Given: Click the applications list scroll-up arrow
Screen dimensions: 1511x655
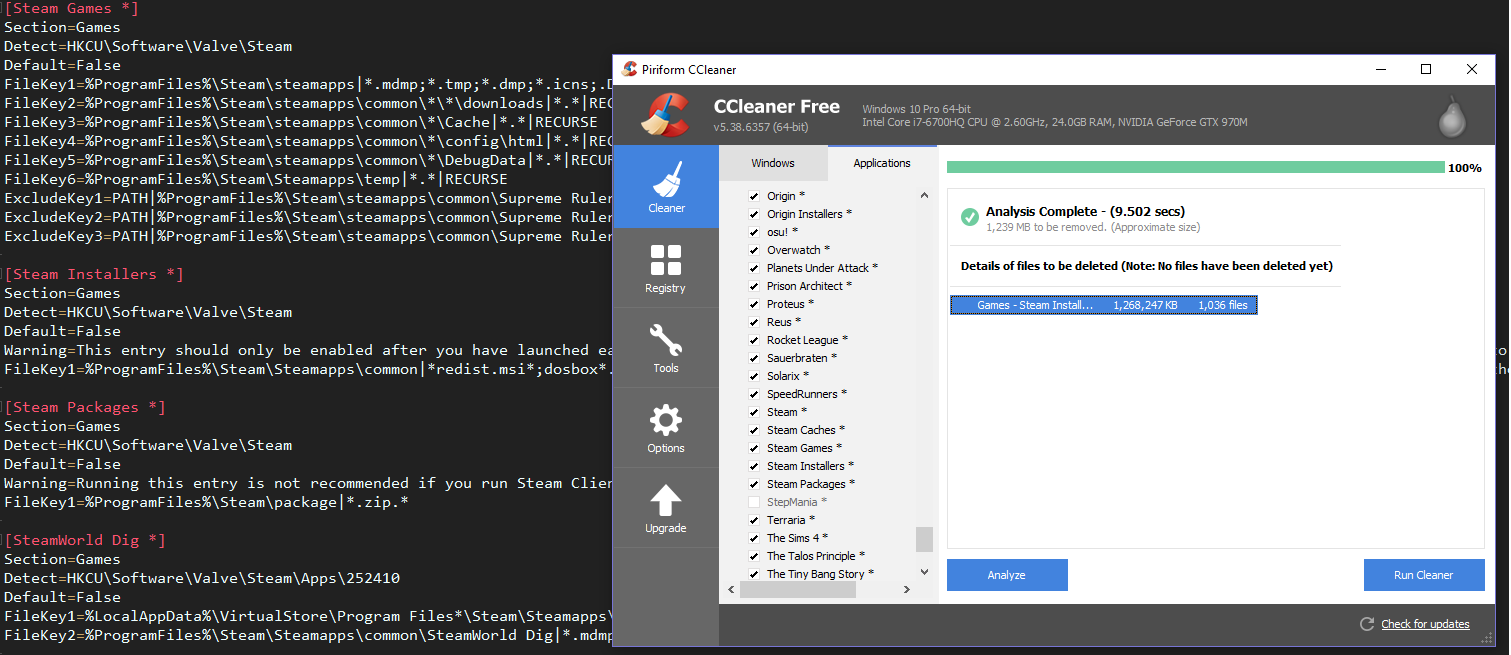Looking at the screenshot, I should 924,196.
